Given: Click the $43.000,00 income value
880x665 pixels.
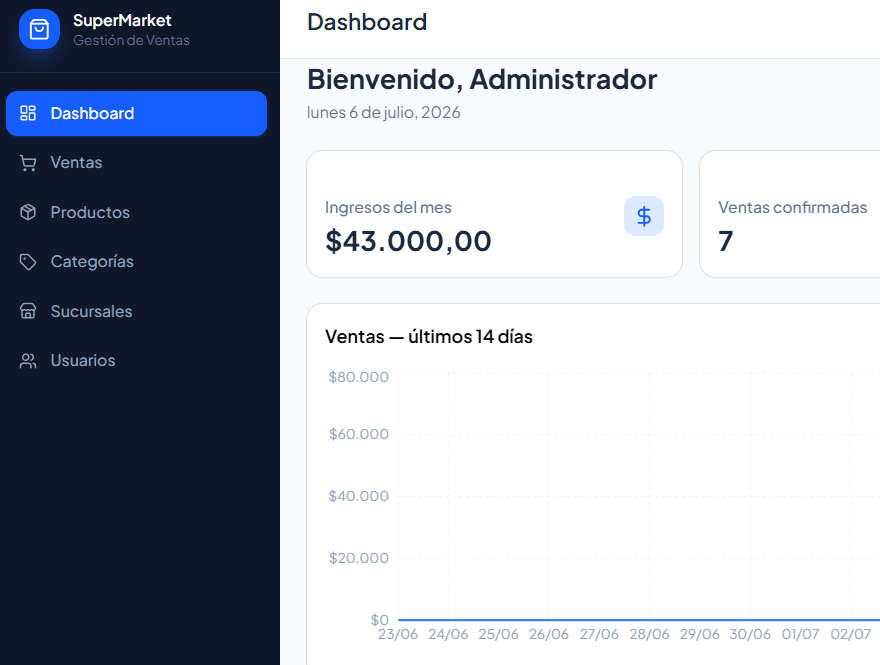Looking at the screenshot, I should pos(409,241).
